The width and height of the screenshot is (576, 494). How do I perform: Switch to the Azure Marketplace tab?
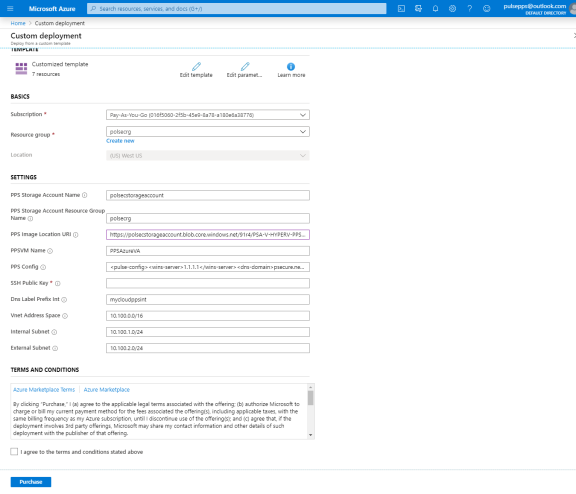pyautogui.click(x=107, y=390)
